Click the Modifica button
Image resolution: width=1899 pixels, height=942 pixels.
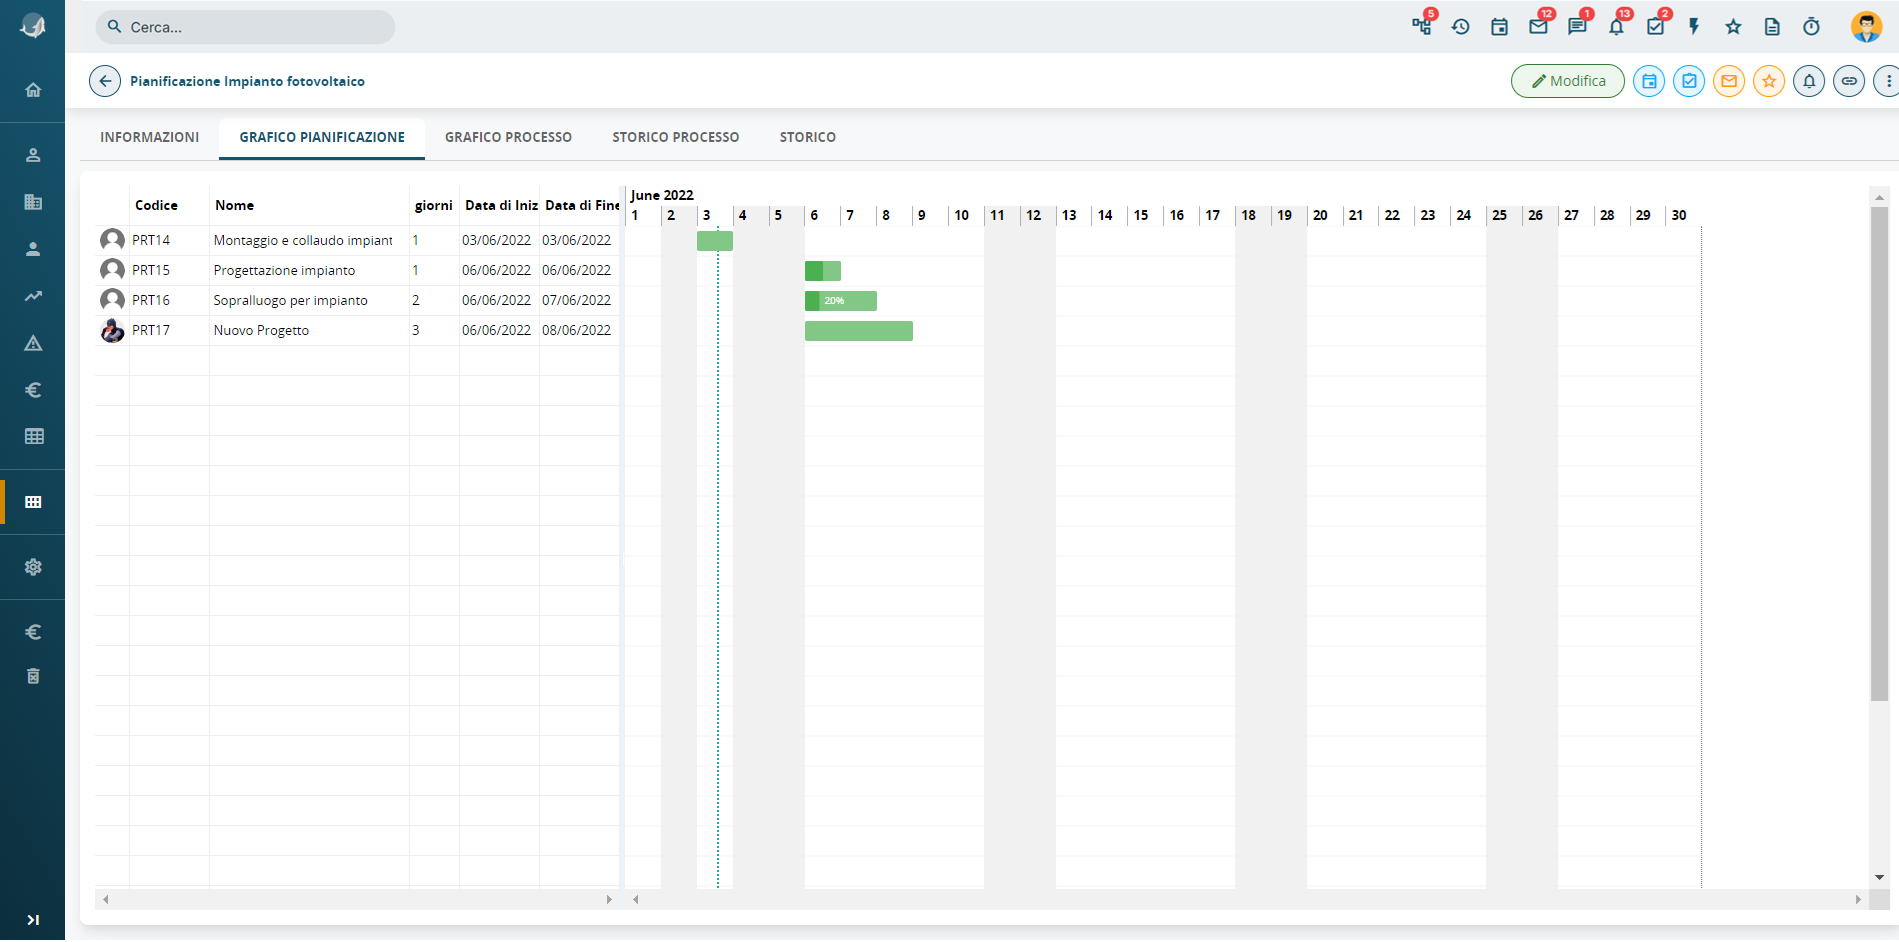coord(1568,81)
